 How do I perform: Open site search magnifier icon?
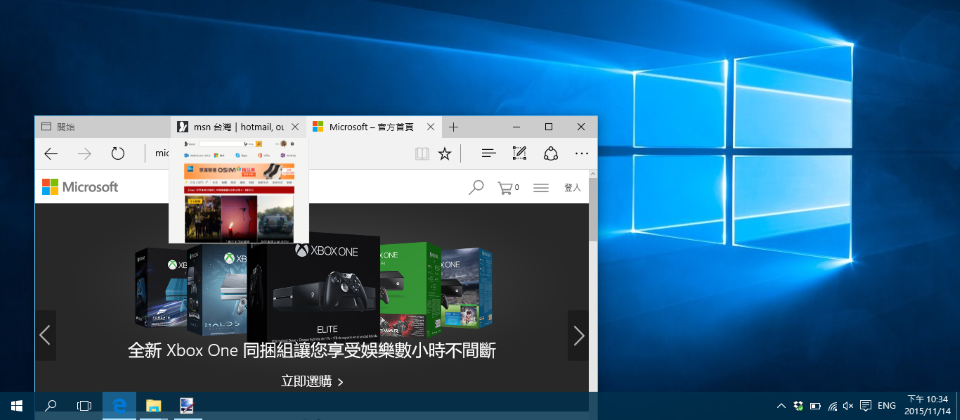[x=476, y=187]
